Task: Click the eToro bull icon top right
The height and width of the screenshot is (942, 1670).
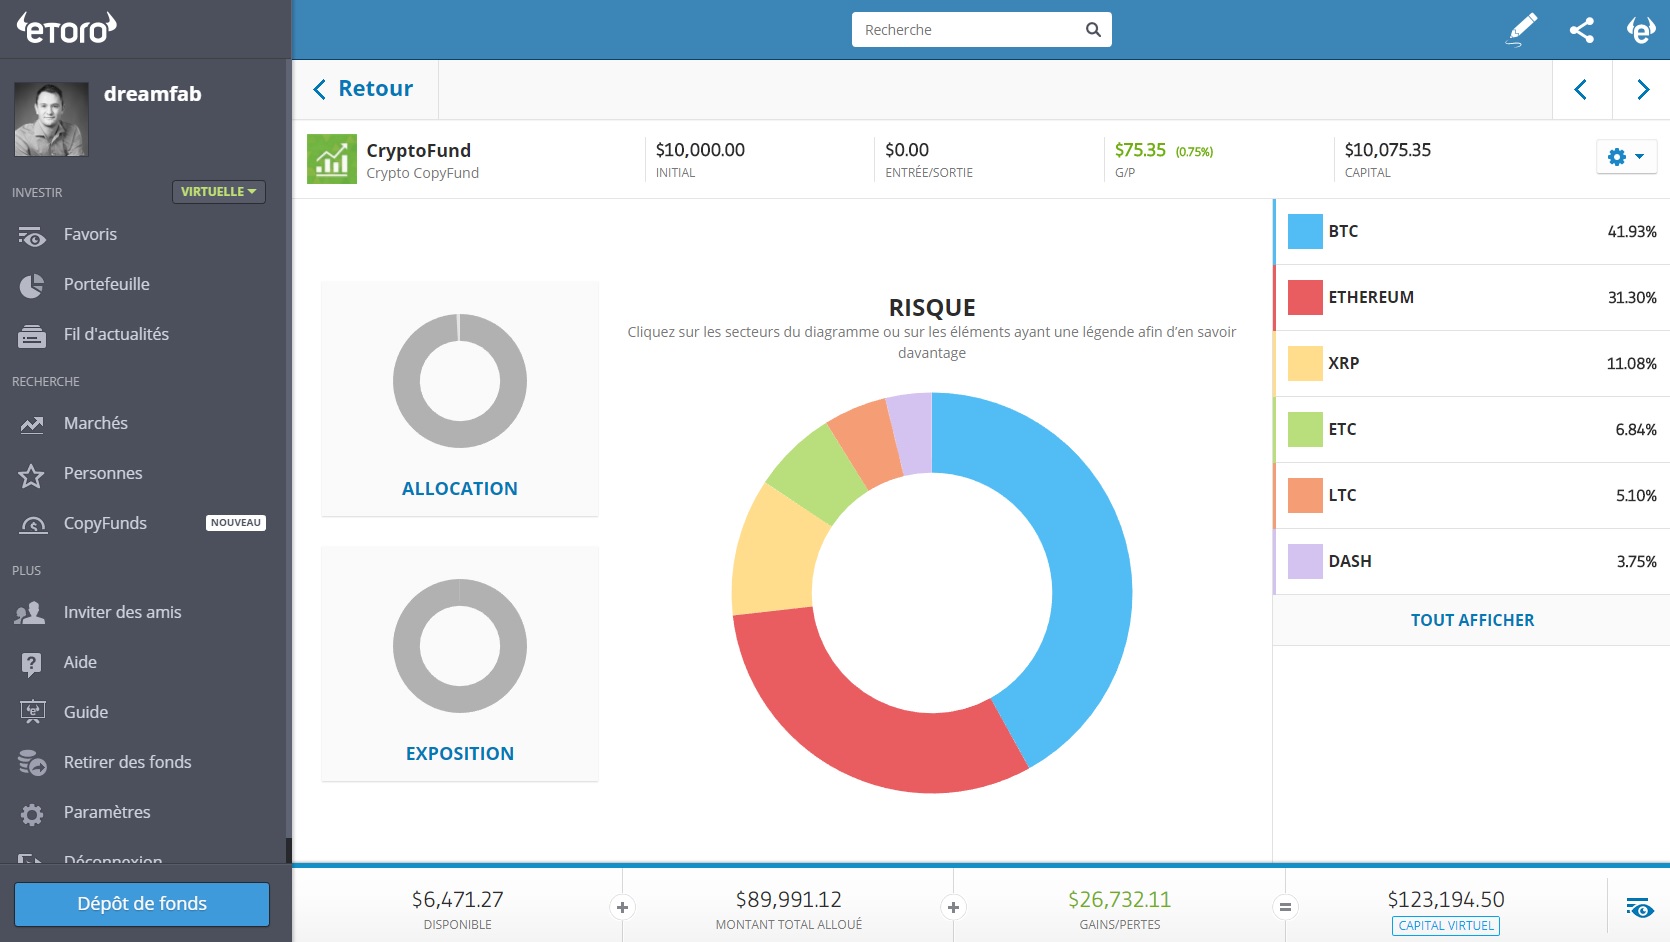Action: click(x=1640, y=30)
